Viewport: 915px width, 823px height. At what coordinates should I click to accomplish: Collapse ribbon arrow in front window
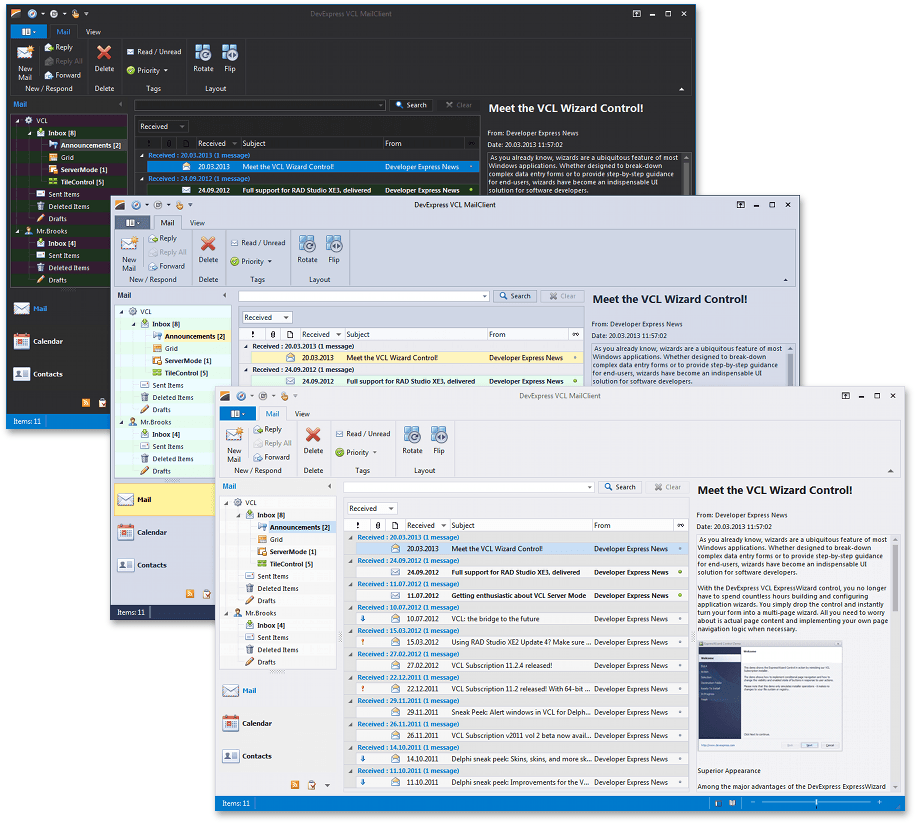[890, 470]
